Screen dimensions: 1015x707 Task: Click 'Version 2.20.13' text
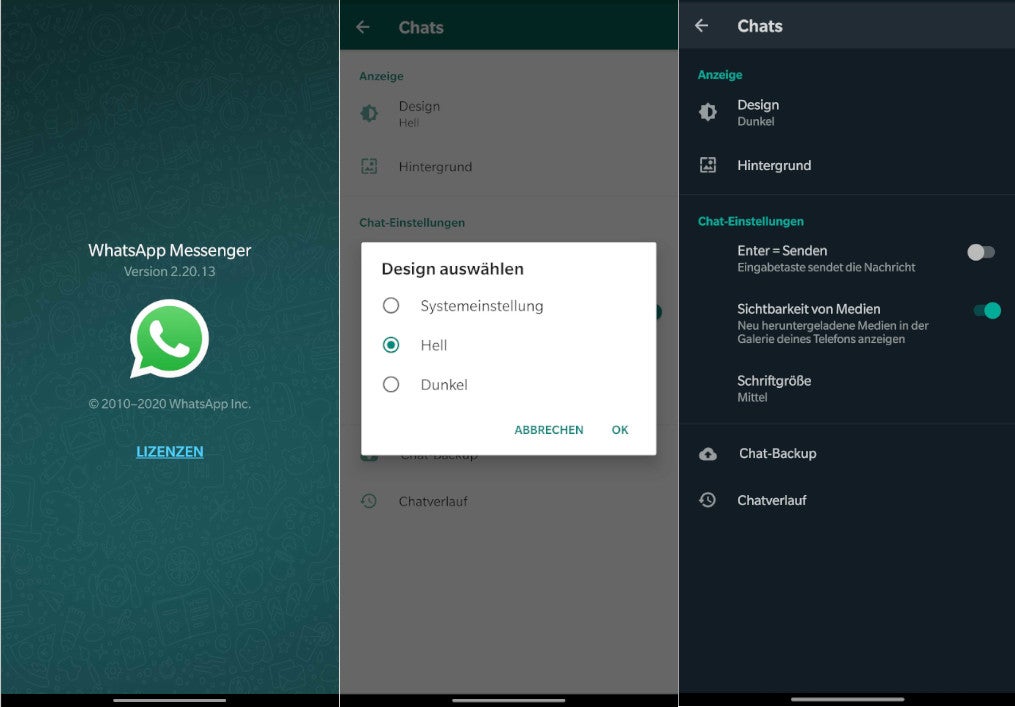170,271
